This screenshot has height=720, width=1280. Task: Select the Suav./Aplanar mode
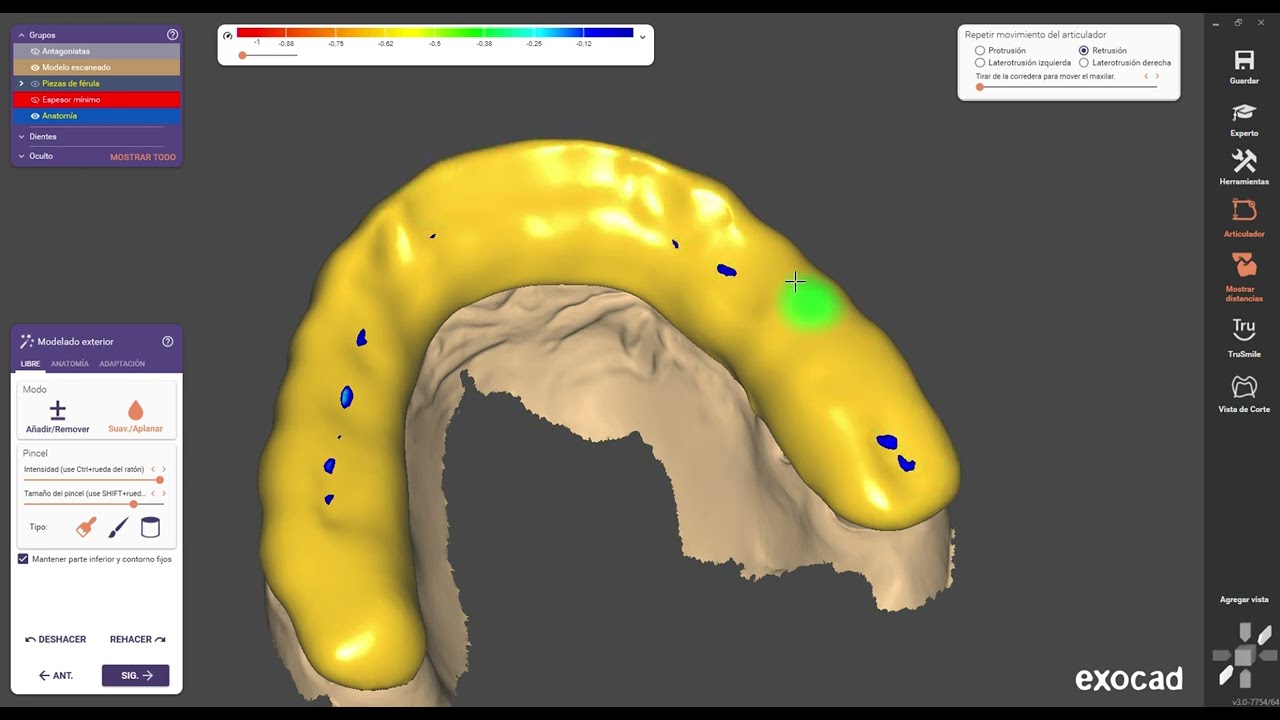point(135,417)
